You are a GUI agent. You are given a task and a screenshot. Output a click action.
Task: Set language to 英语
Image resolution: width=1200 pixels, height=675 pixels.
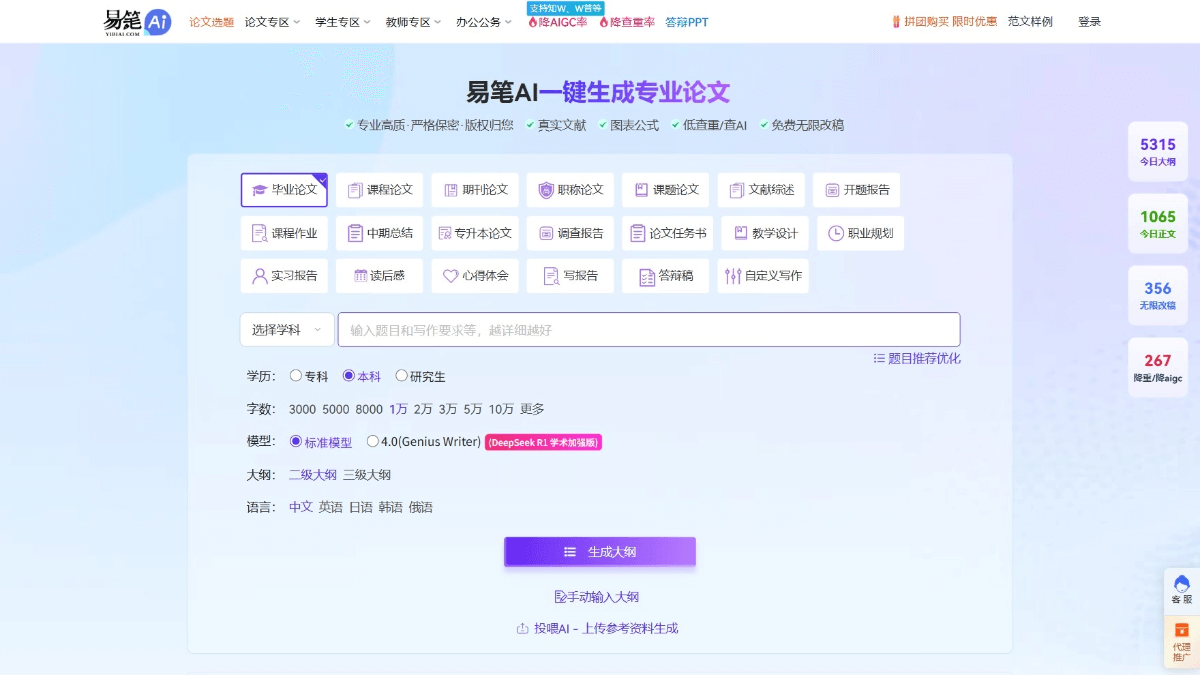(331, 507)
